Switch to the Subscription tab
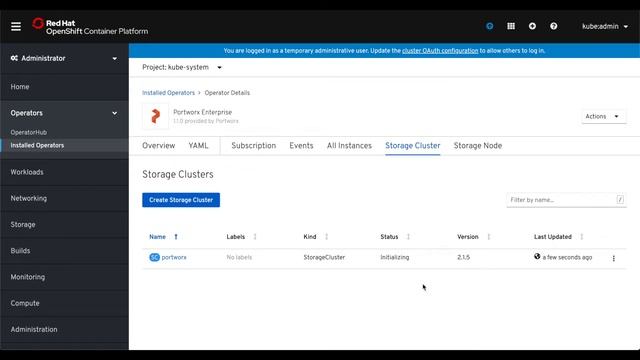Viewport: 640px width, 360px height. click(x=253, y=146)
